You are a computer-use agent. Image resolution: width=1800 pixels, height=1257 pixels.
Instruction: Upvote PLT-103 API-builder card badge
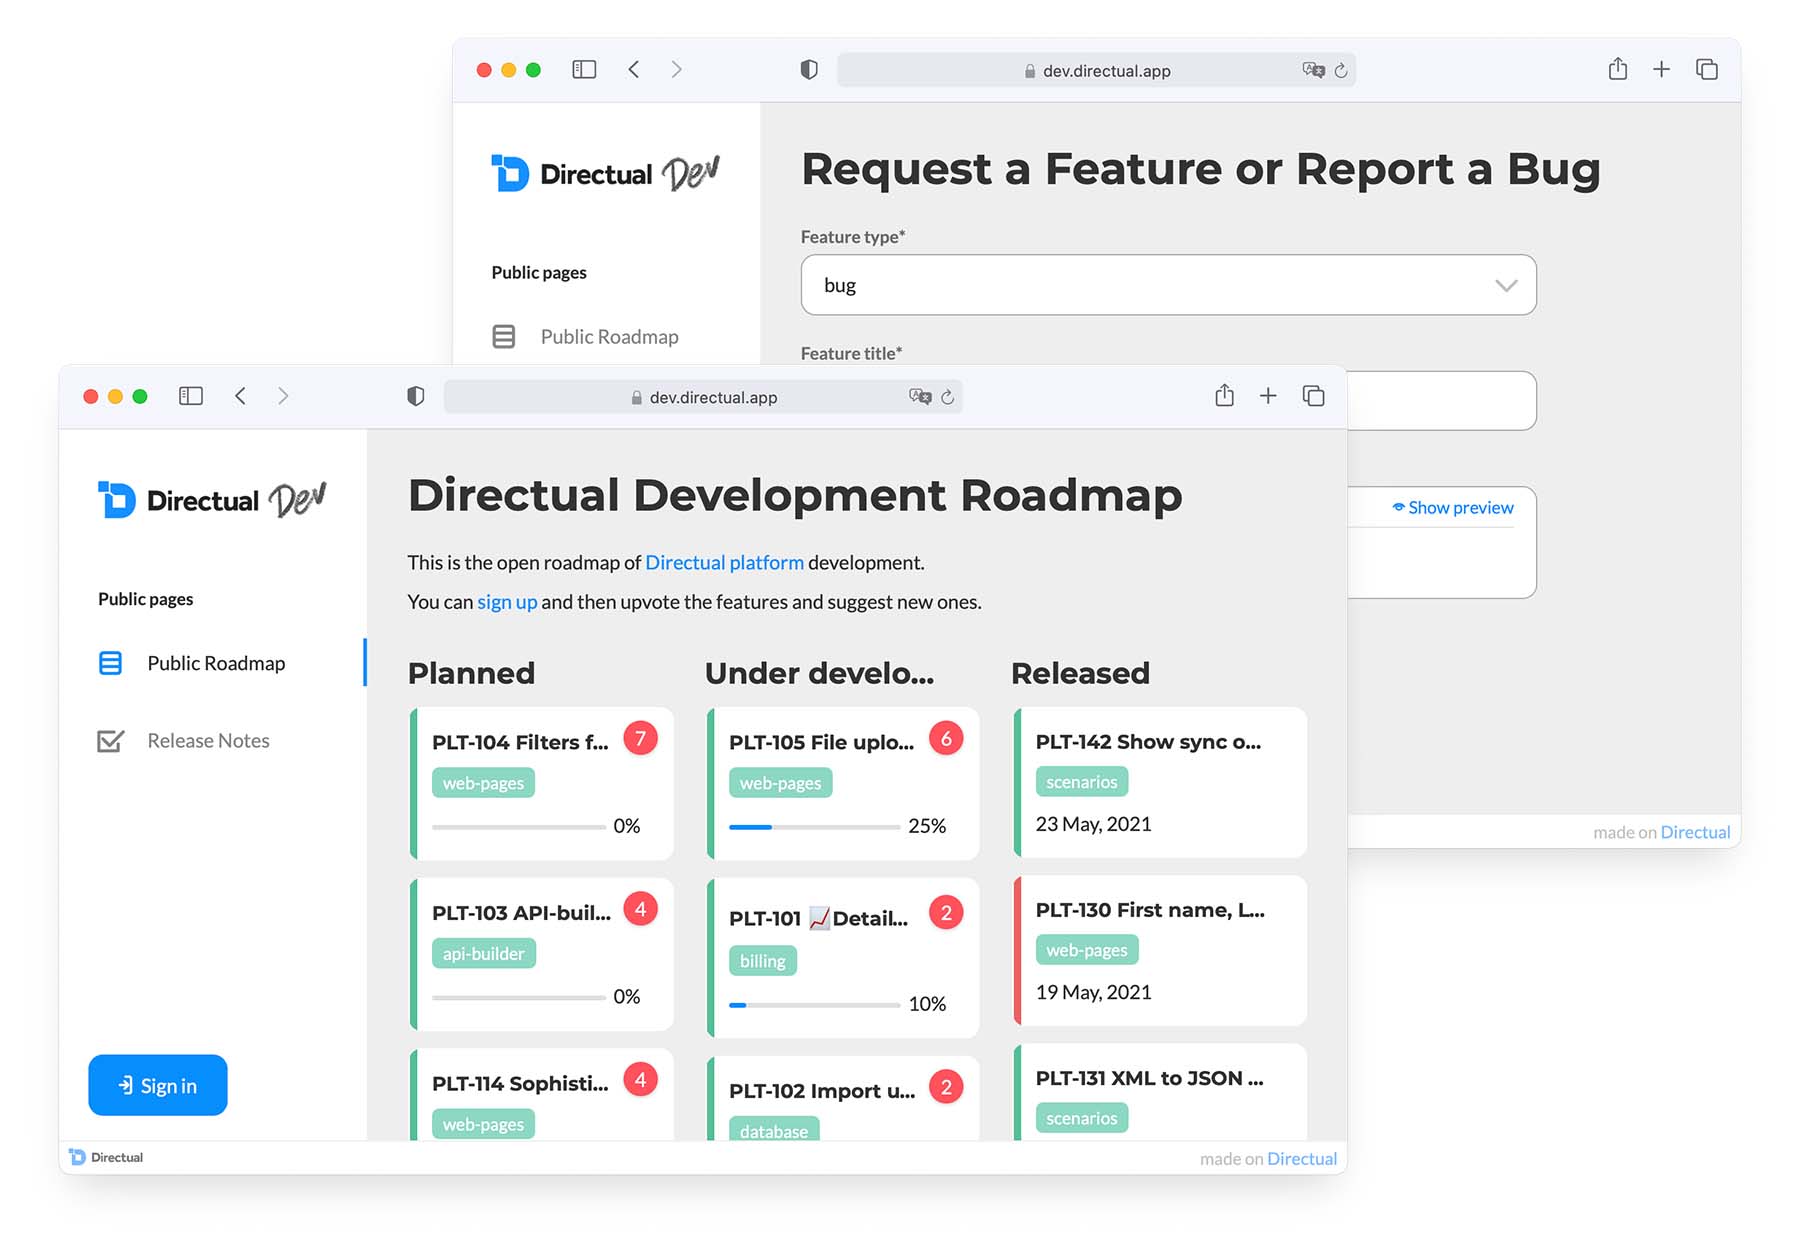click(x=640, y=909)
